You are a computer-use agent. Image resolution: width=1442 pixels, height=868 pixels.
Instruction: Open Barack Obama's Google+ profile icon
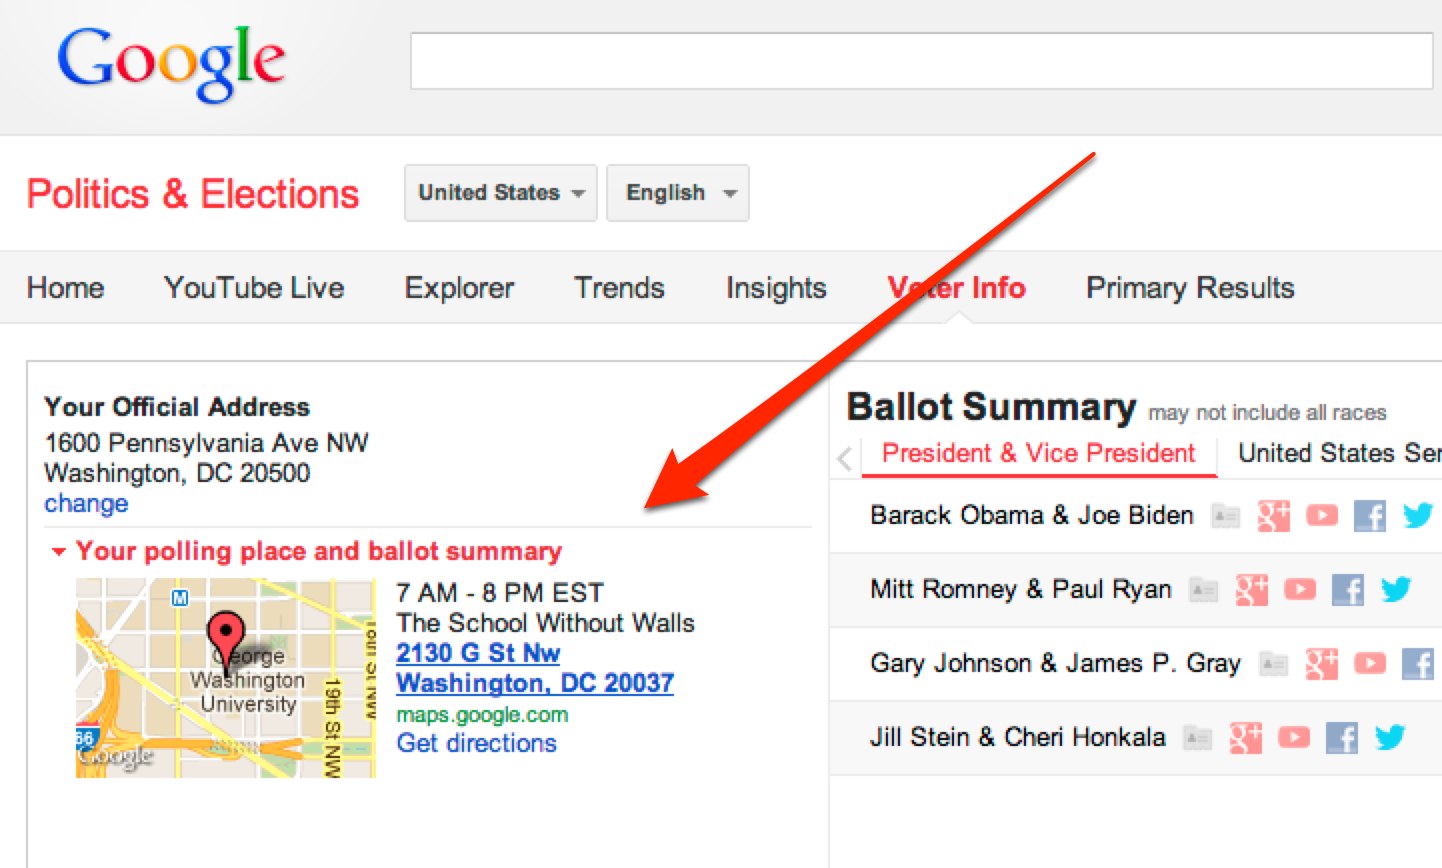[1273, 515]
